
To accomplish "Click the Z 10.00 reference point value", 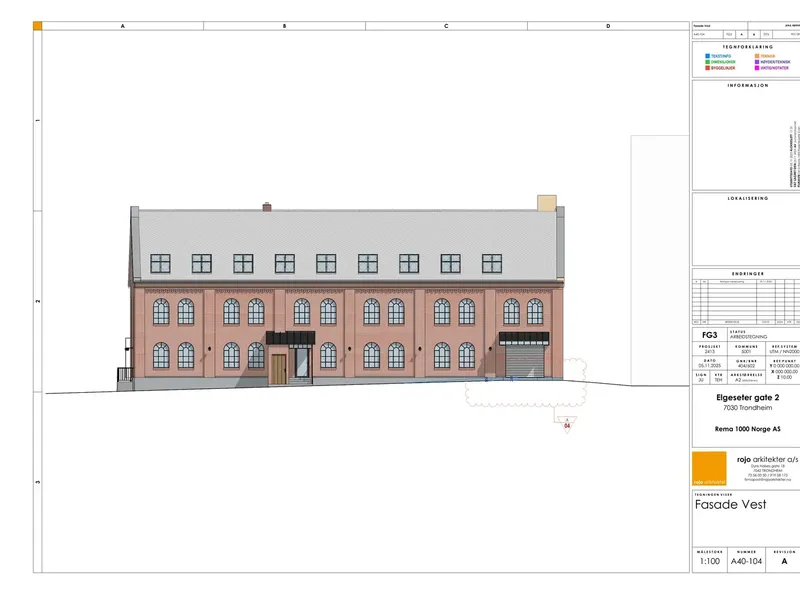I will pyautogui.click(x=785, y=377).
